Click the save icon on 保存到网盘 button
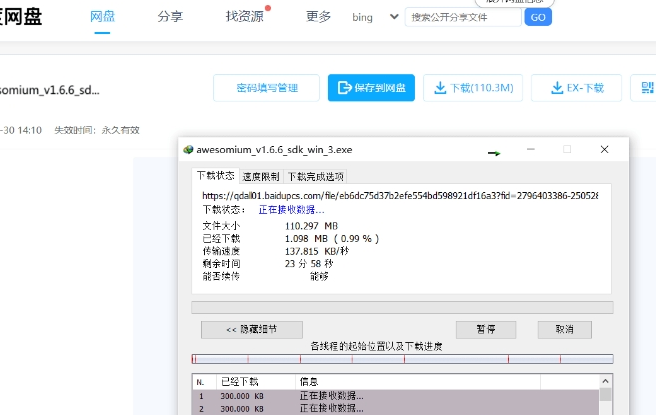Screen dimensions: 656x415 (x=345, y=88)
